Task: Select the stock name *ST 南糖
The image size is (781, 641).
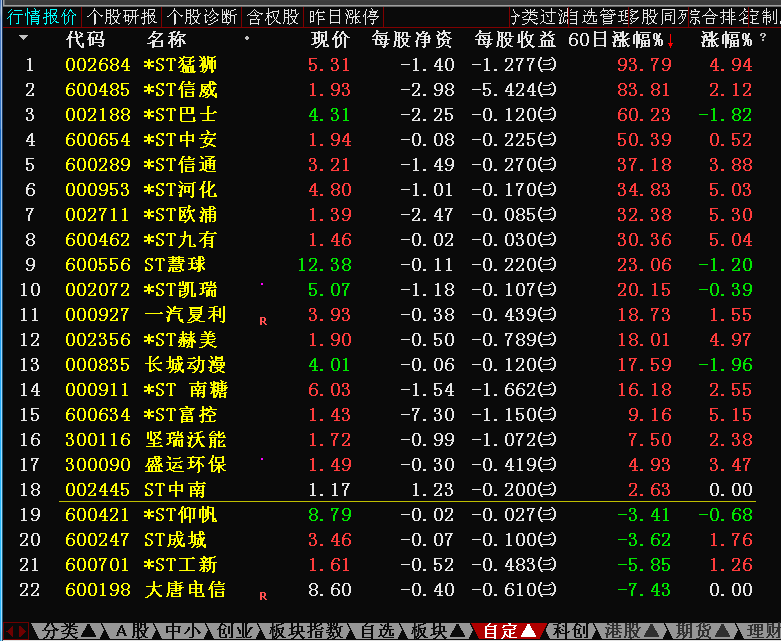Action: point(185,390)
